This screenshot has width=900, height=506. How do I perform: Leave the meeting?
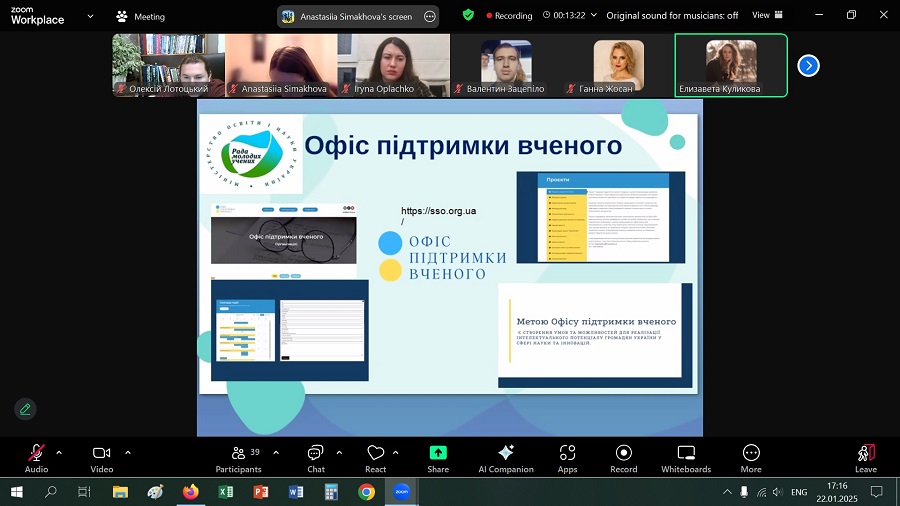866,458
